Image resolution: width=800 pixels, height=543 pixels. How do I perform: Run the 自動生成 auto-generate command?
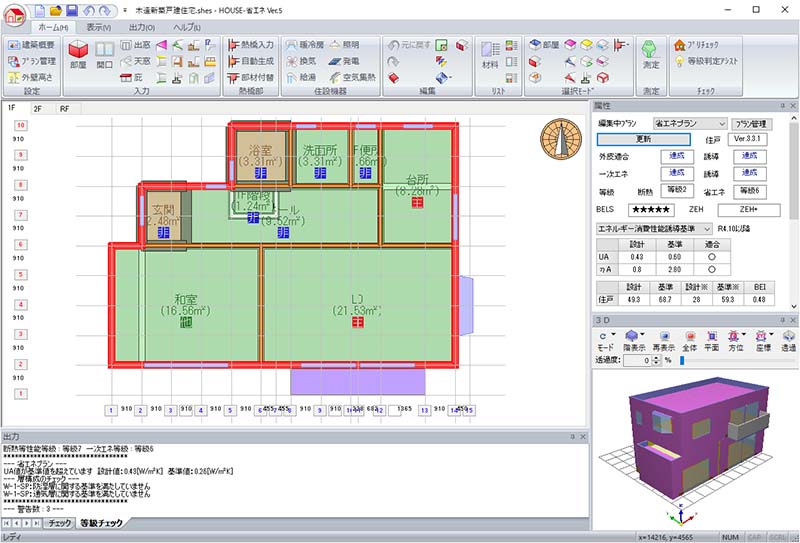click(x=249, y=60)
